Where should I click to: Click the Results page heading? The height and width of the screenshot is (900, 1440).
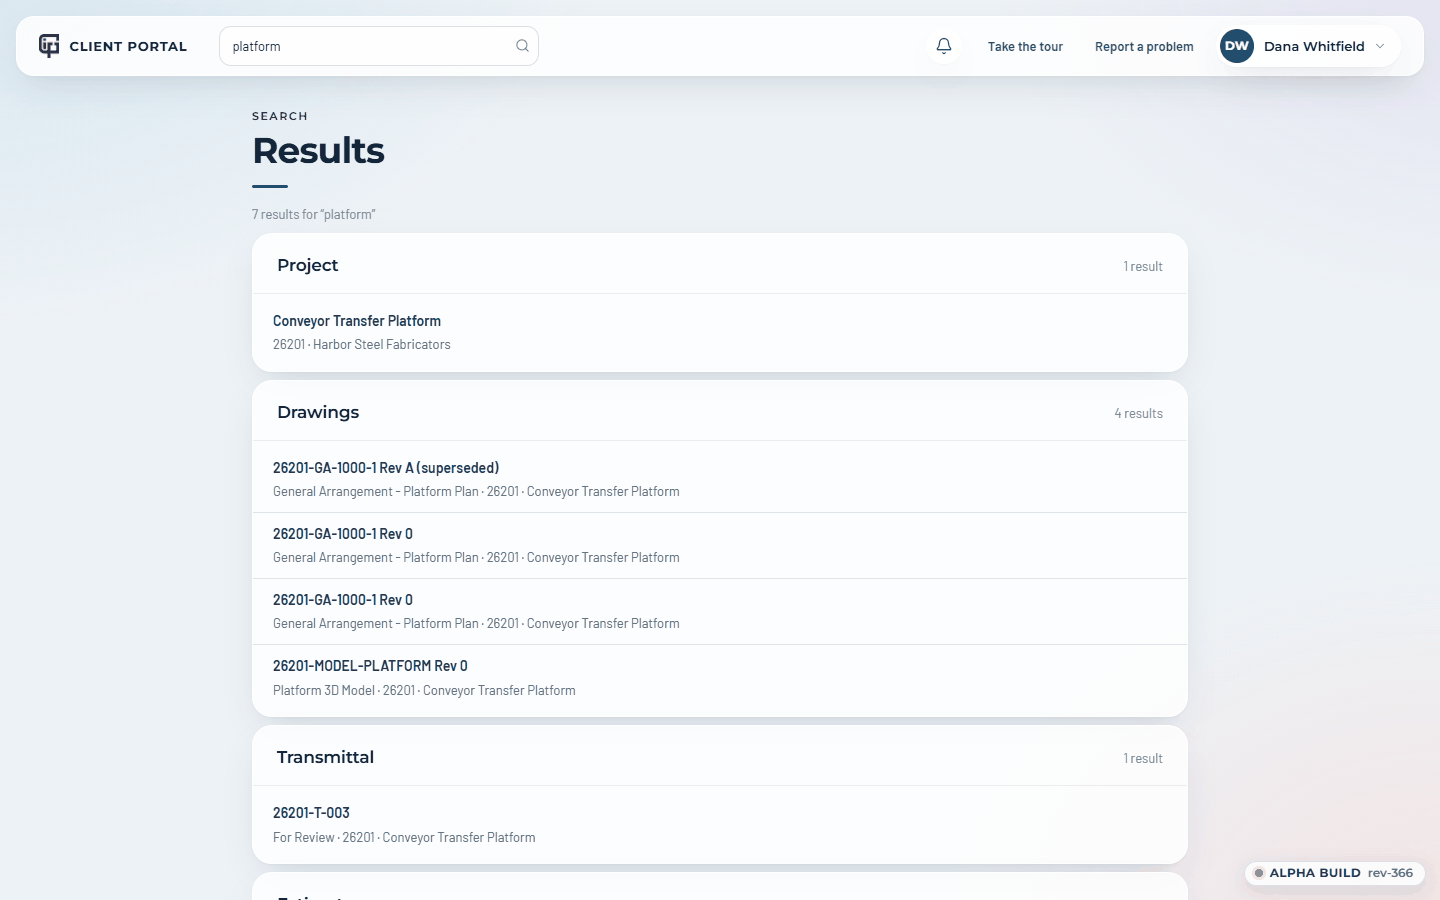pyautogui.click(x=318, y=151)
